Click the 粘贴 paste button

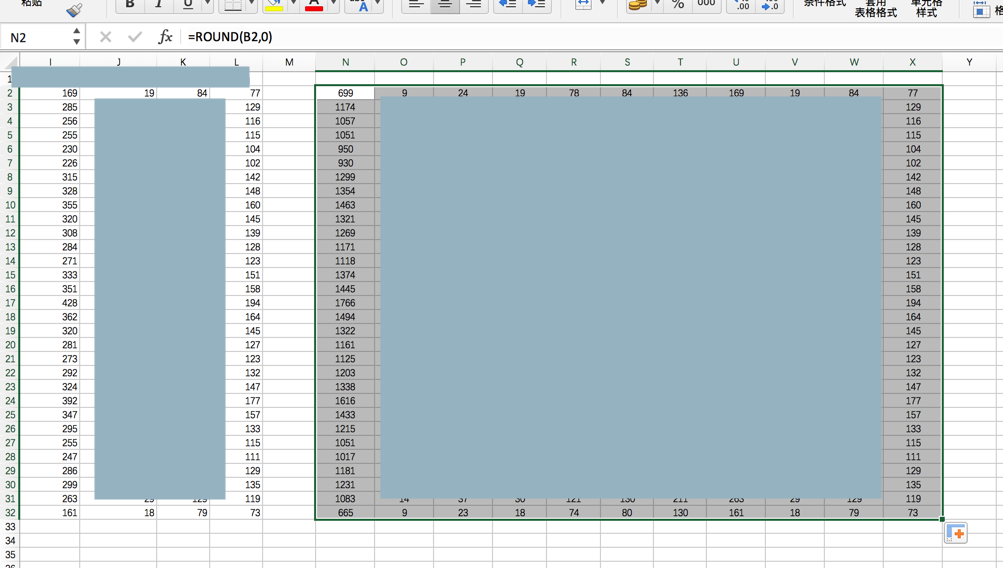(x=32, y=3)
